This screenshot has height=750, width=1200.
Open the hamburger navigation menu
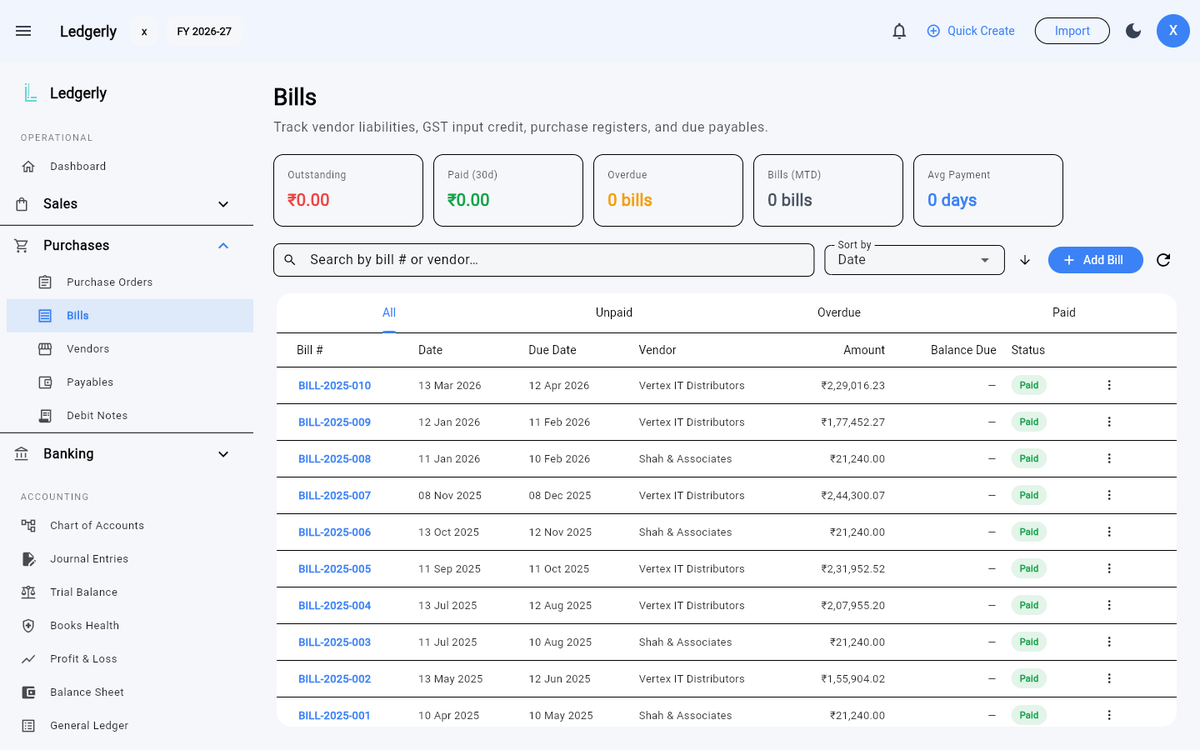[24, 31]
